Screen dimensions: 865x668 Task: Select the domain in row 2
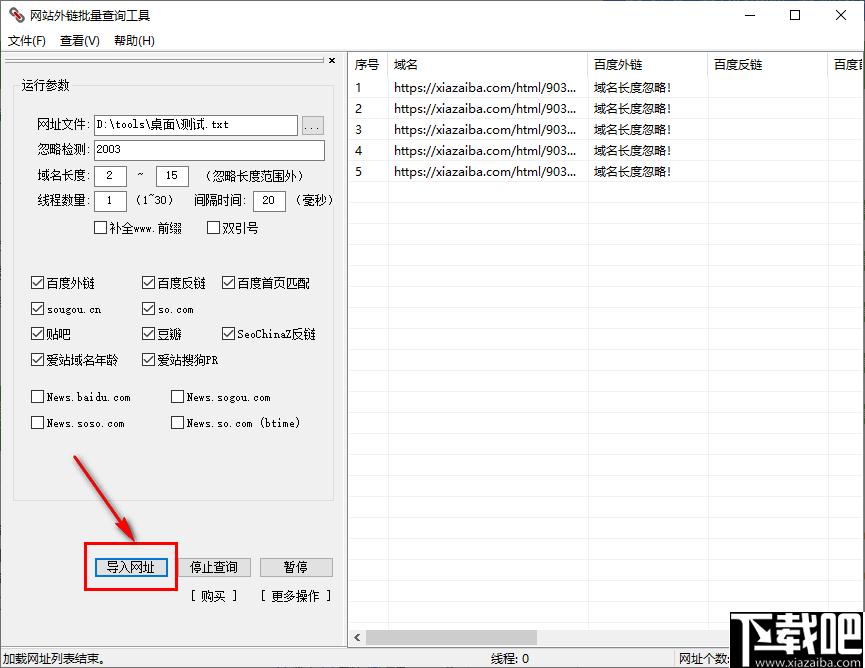coord(485,109)
